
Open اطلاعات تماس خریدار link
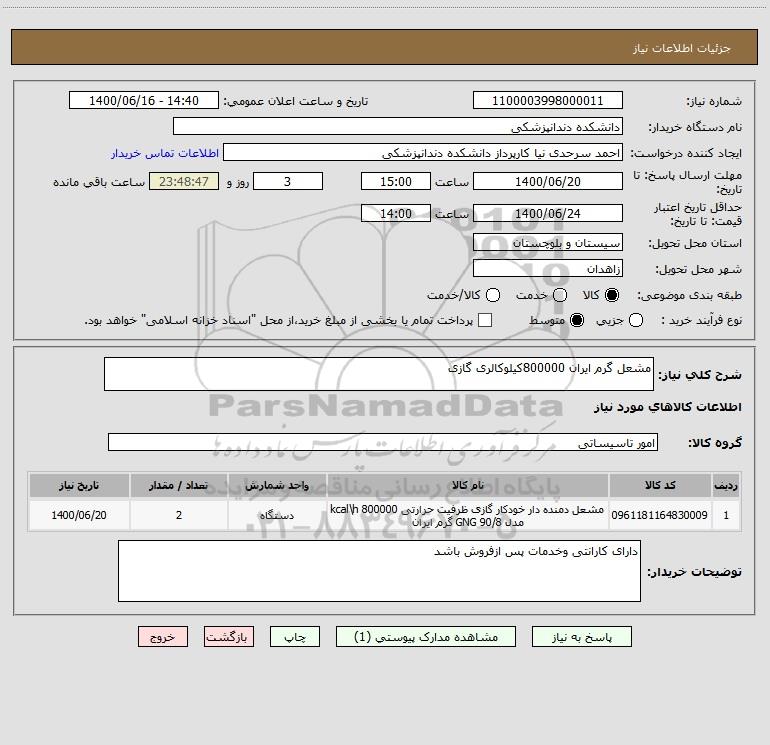point(165,153)
